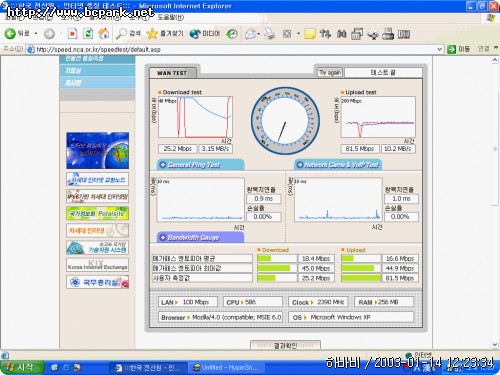Open IPv6기반 차세대 인터넷망 banner
Screen dimensions: 500x375
(97, 196)
